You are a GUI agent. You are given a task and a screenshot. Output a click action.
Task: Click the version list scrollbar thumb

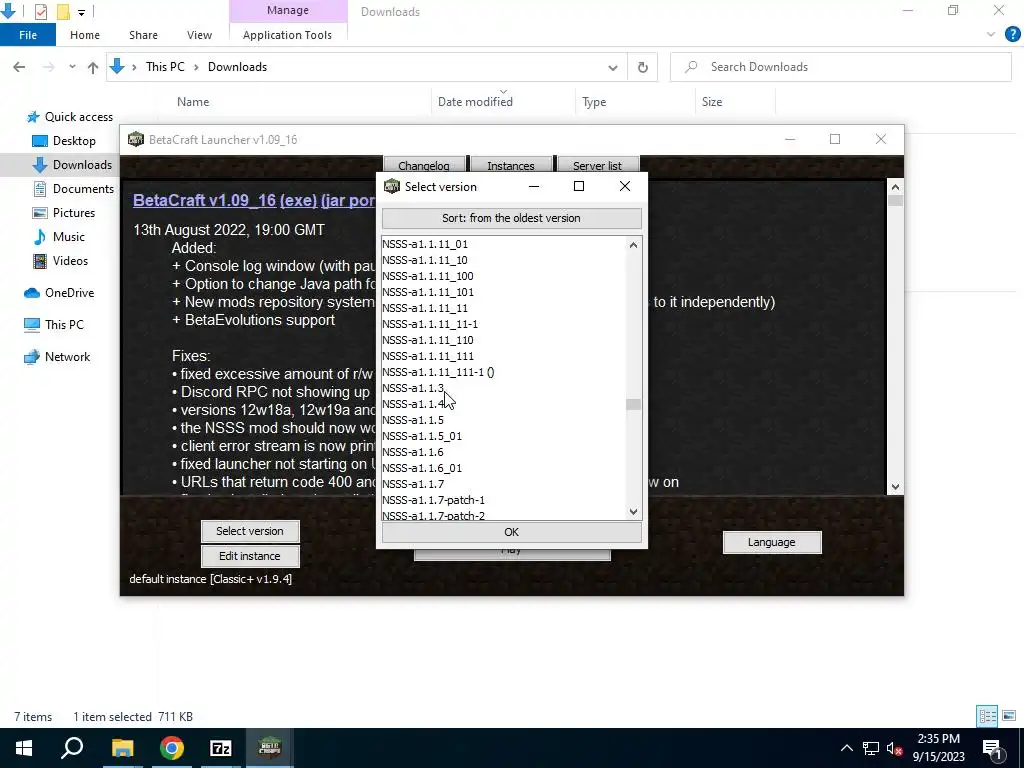click(x=633, y=405)
